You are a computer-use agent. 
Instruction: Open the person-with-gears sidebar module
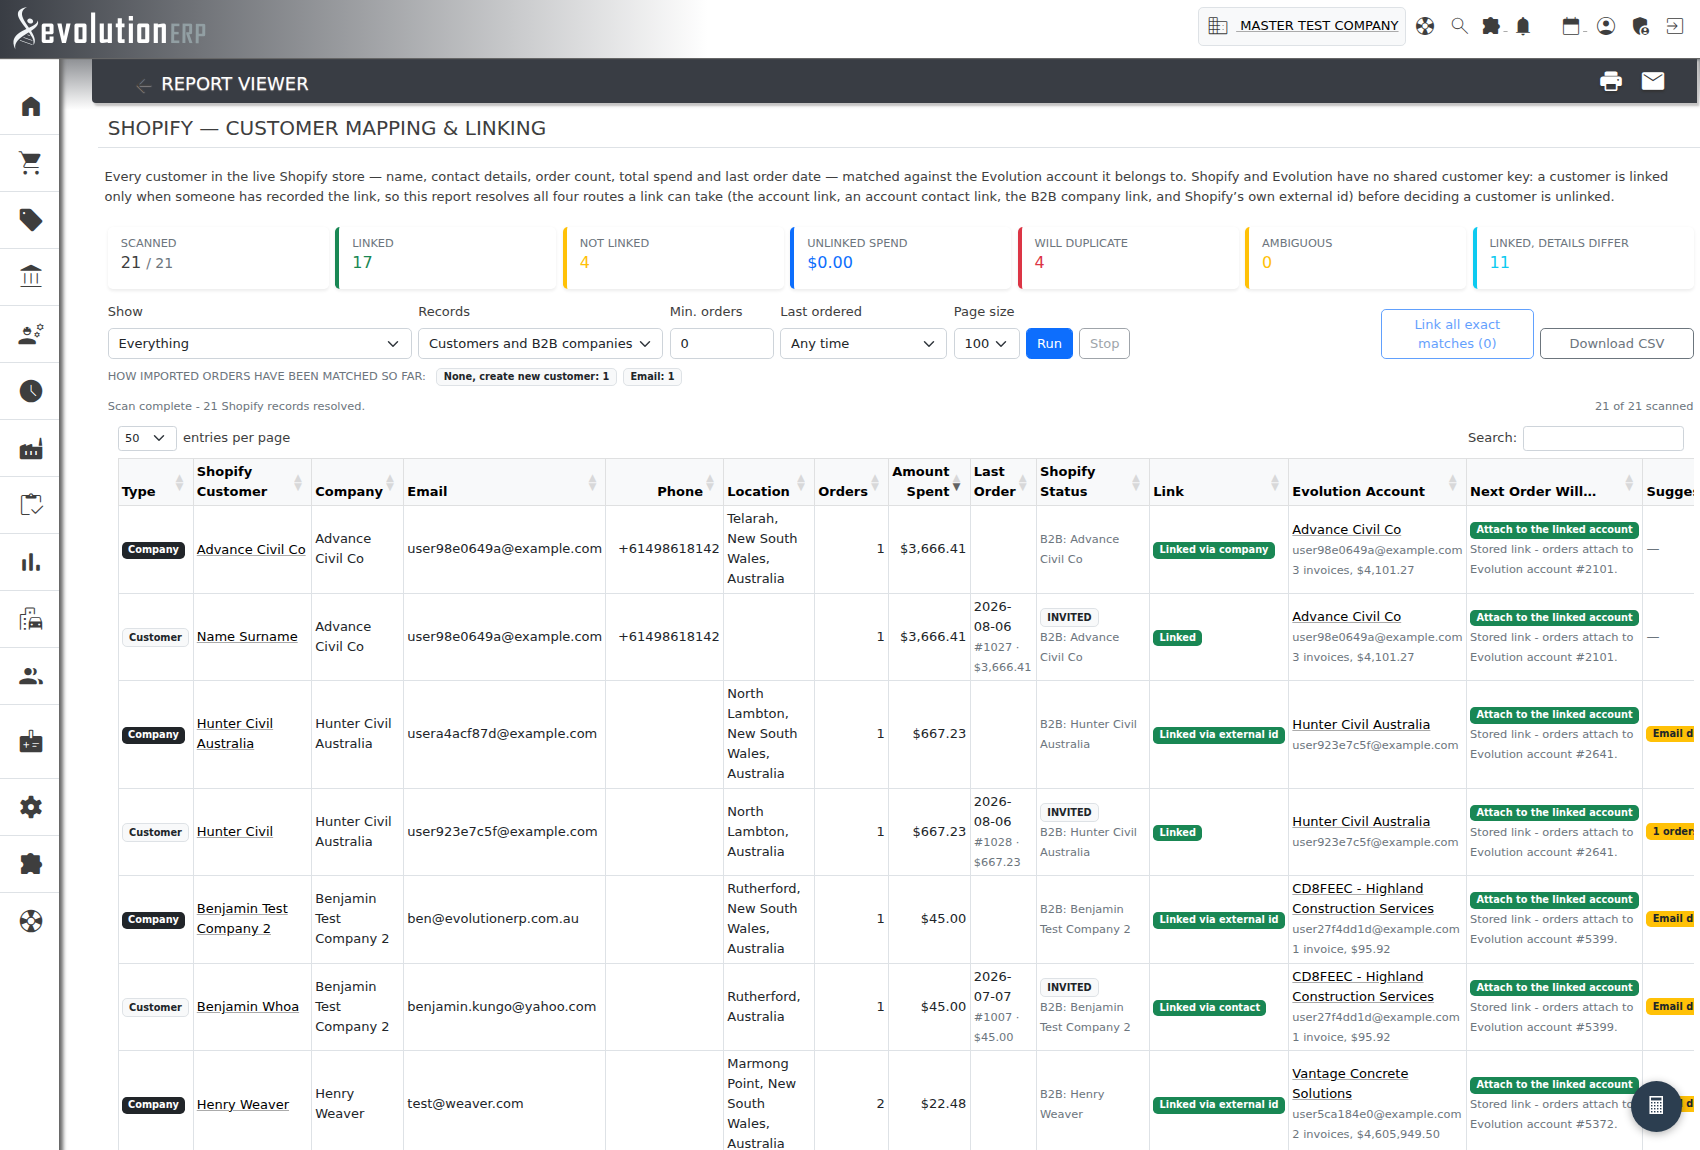(31, 334)
